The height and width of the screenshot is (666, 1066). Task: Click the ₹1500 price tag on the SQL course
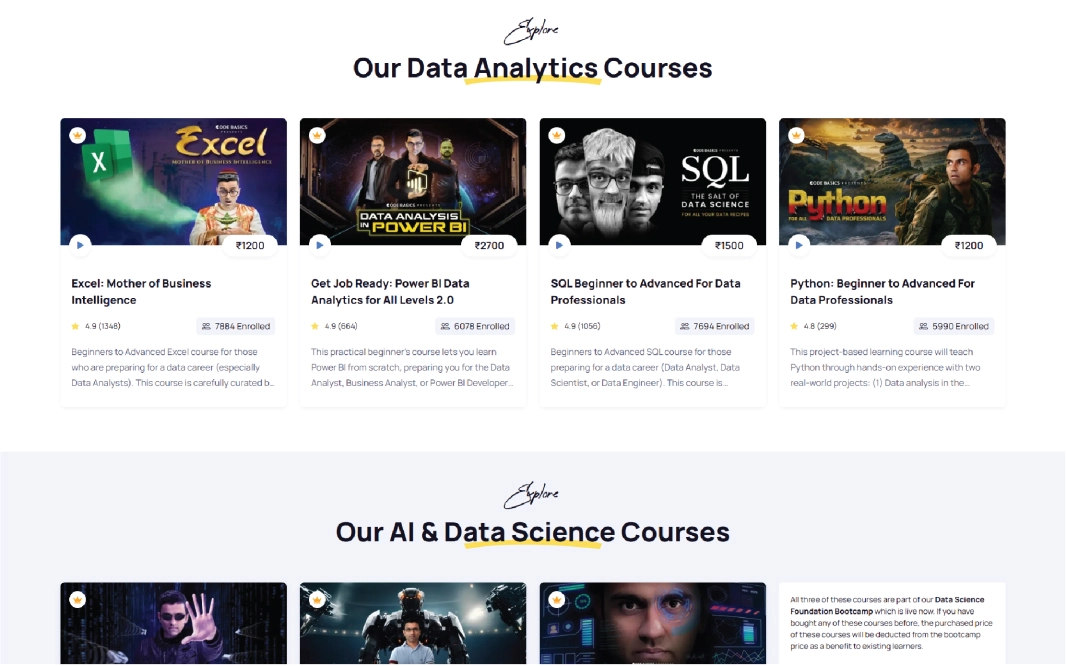coord(728,245)
